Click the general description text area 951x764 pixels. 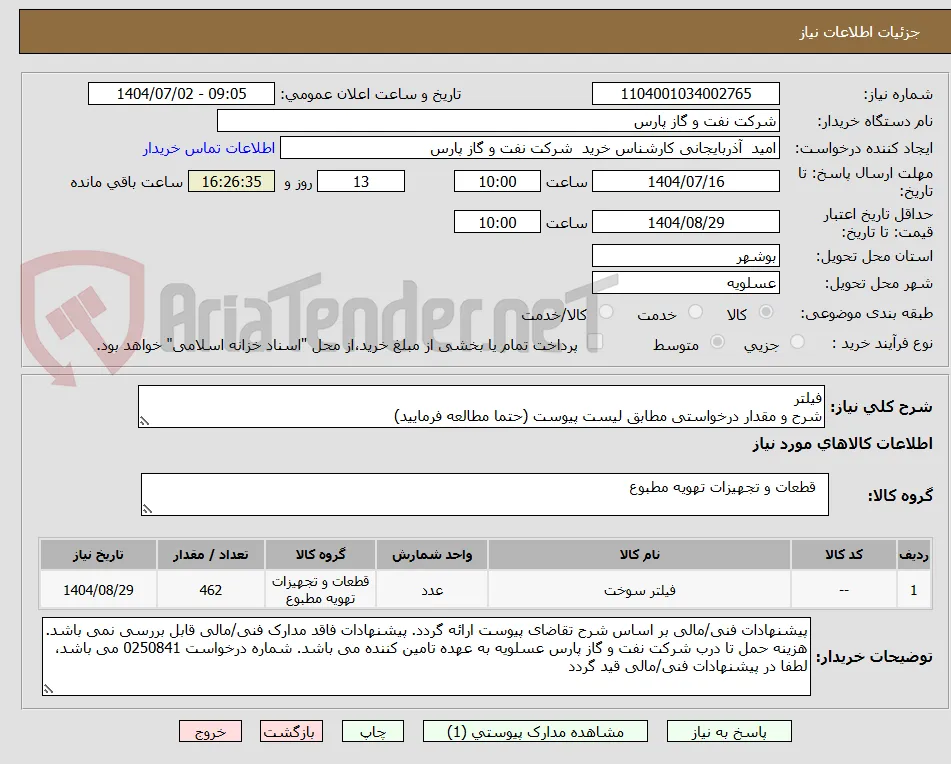pos(481,406)
